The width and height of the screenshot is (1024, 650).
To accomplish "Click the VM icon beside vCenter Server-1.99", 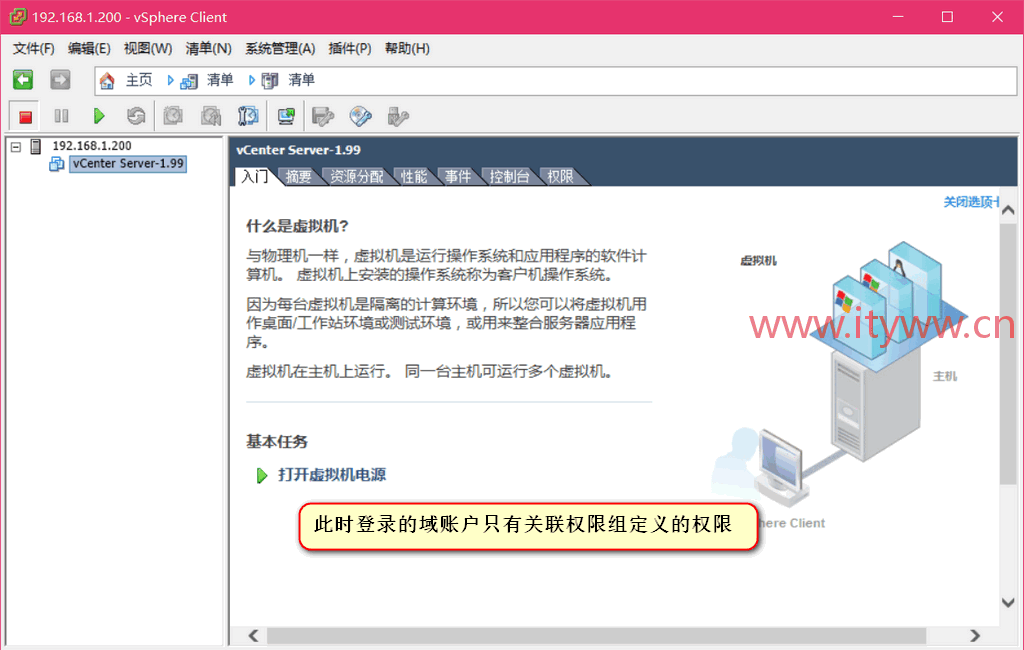I will [x=57, y=164].
